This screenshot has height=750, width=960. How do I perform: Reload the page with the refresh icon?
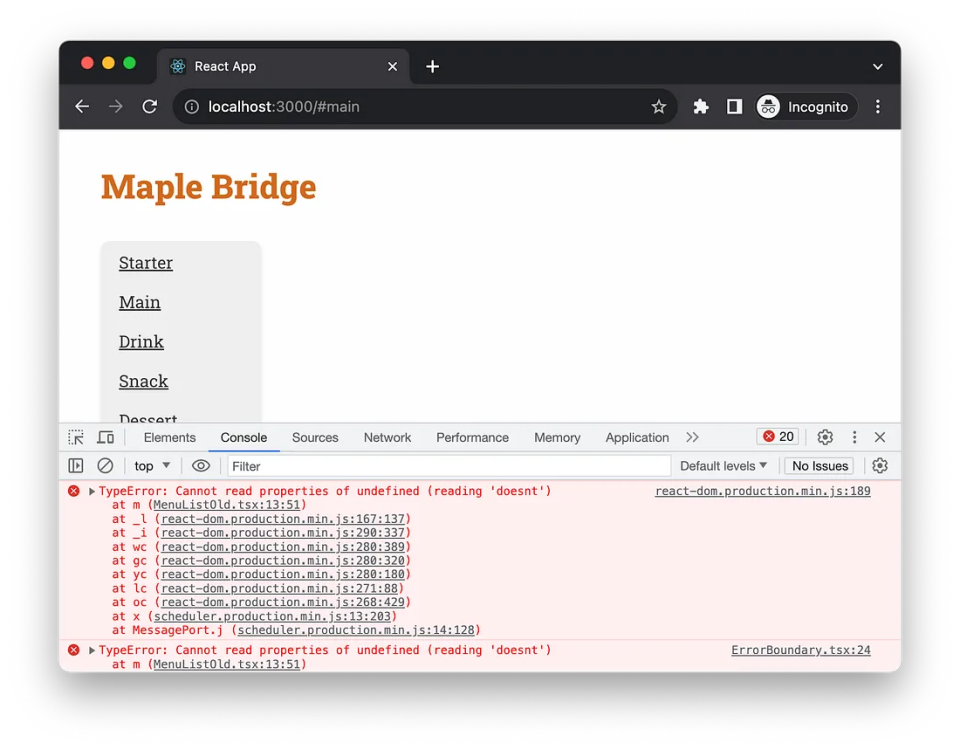150,107
